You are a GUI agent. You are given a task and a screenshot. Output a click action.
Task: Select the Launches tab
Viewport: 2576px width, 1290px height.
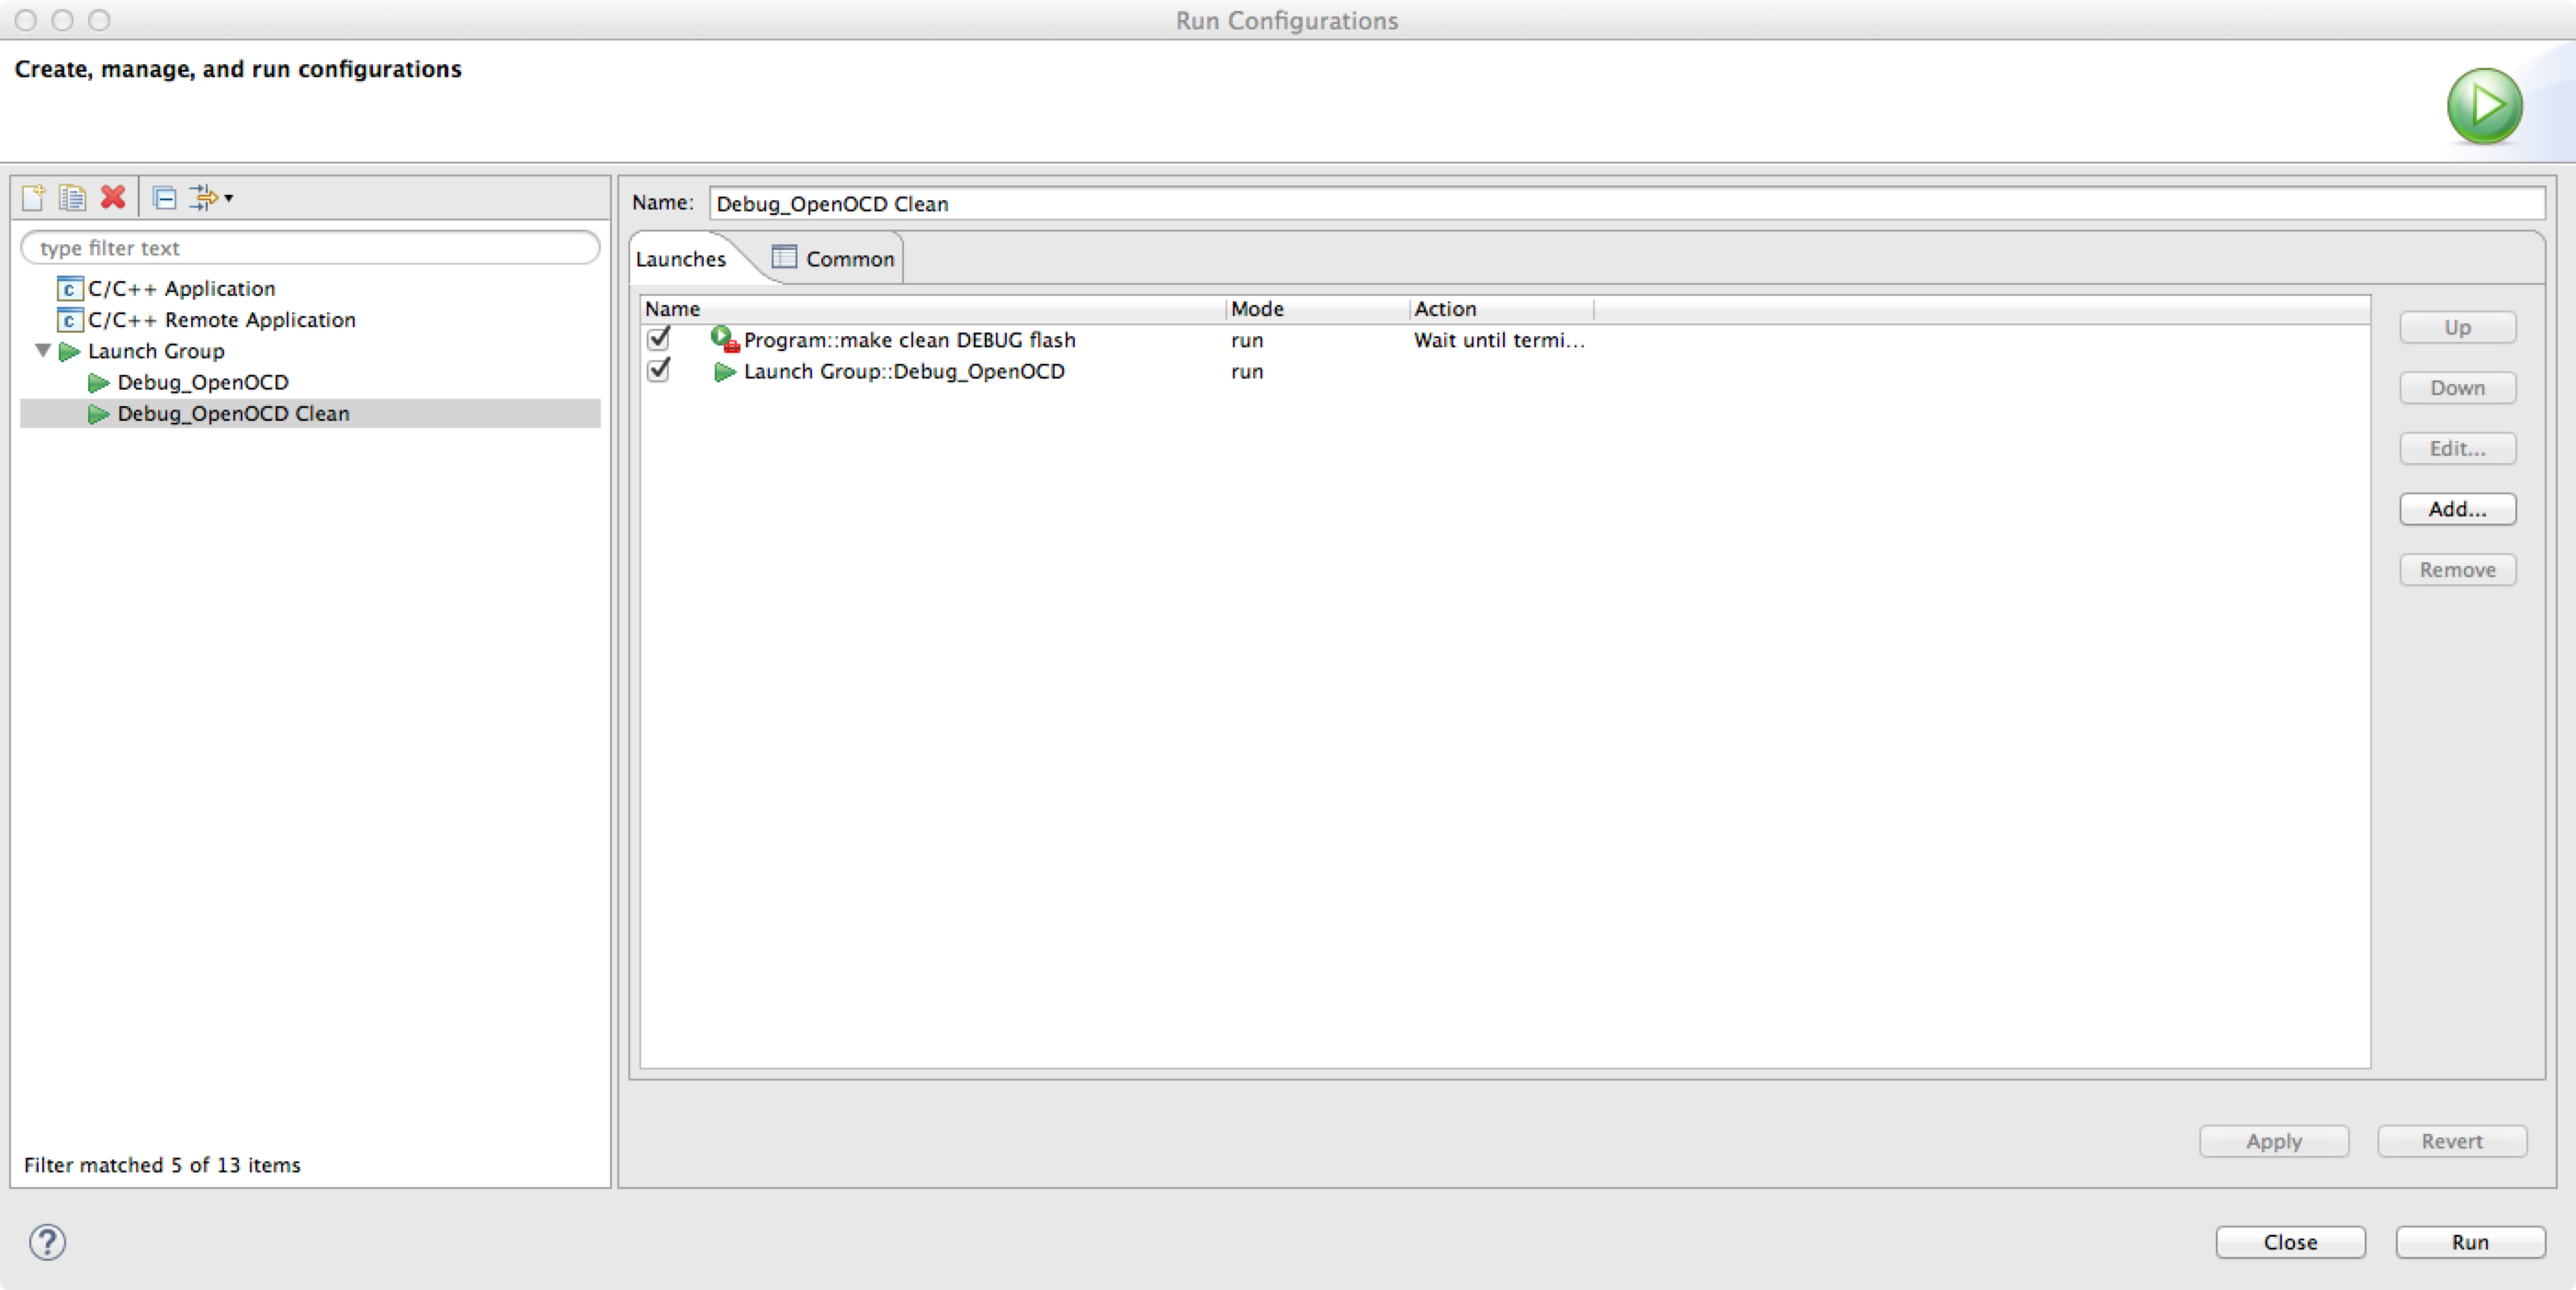681,259
